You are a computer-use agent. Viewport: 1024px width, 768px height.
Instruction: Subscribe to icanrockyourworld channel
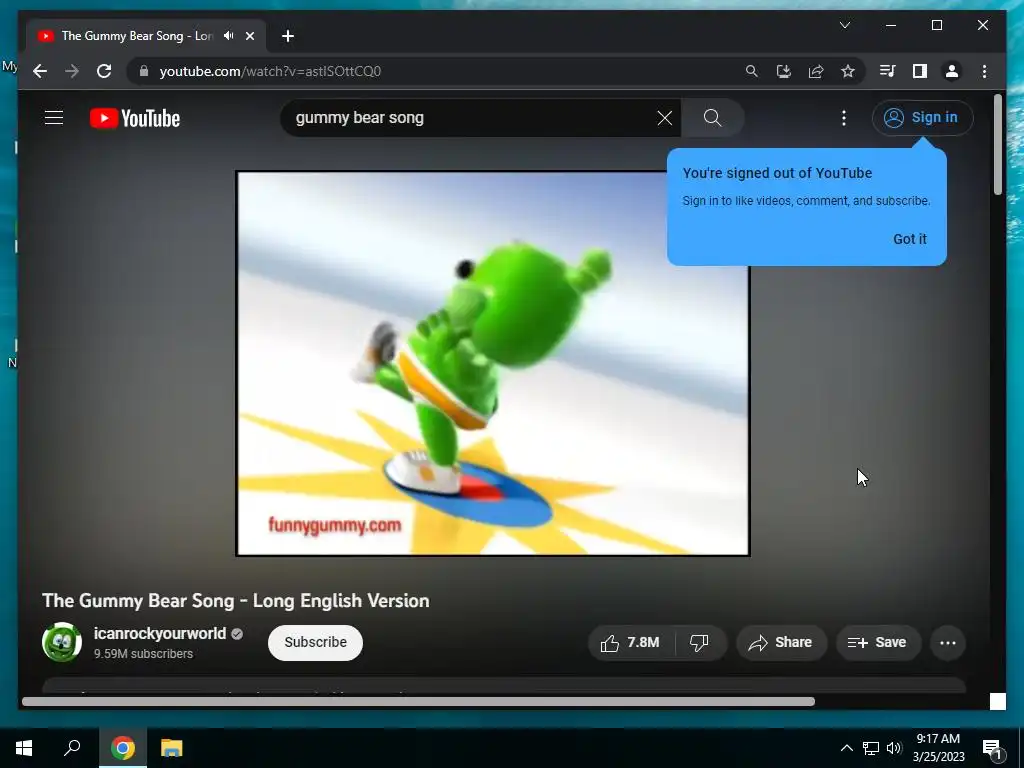click(315, 643)
